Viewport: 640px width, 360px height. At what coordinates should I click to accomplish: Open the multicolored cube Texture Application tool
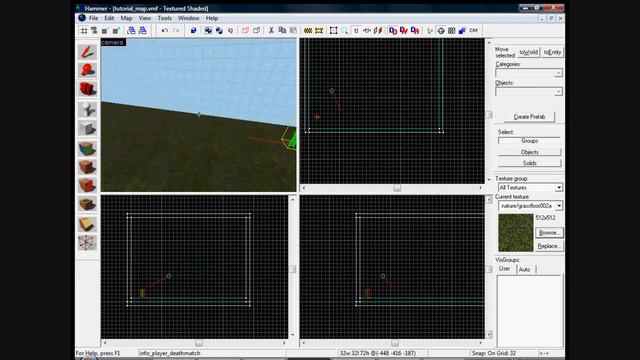pyautogui.click(x=87, y=149)
